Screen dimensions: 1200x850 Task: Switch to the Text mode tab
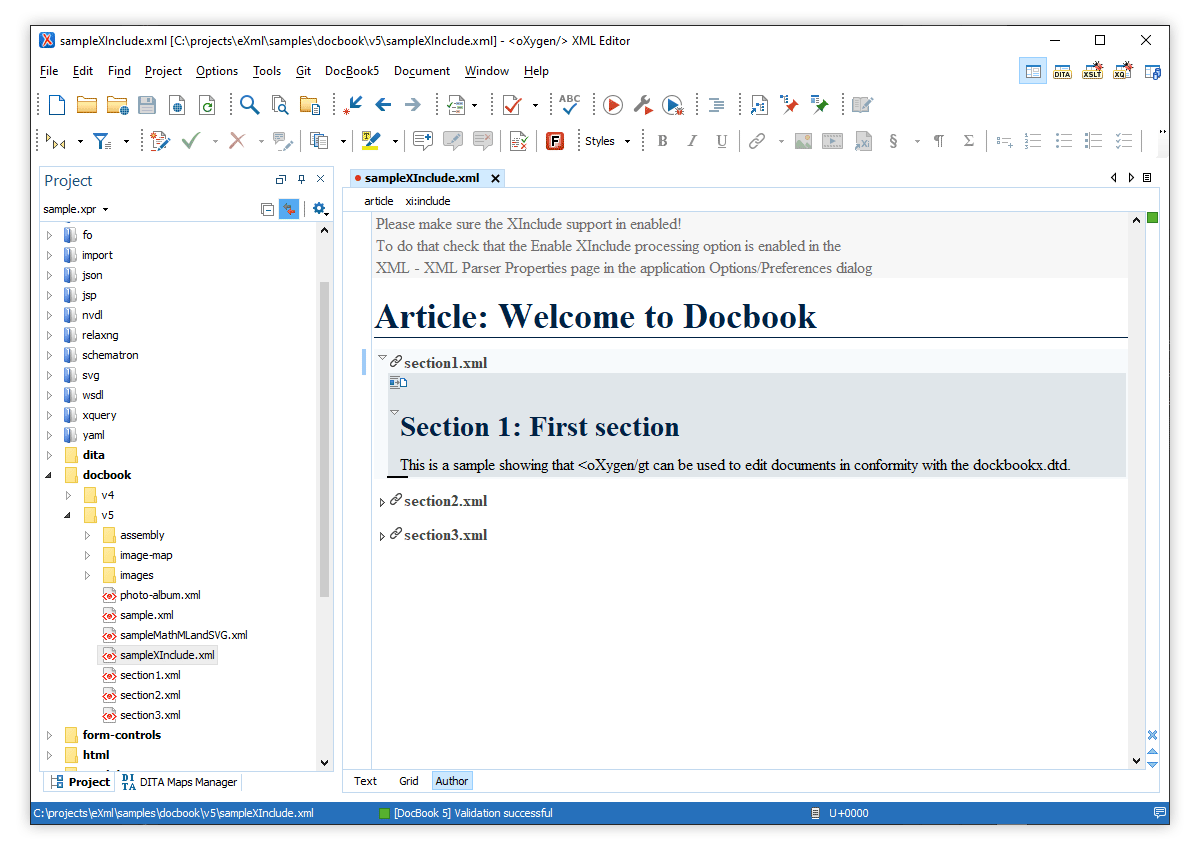[365, 781]
